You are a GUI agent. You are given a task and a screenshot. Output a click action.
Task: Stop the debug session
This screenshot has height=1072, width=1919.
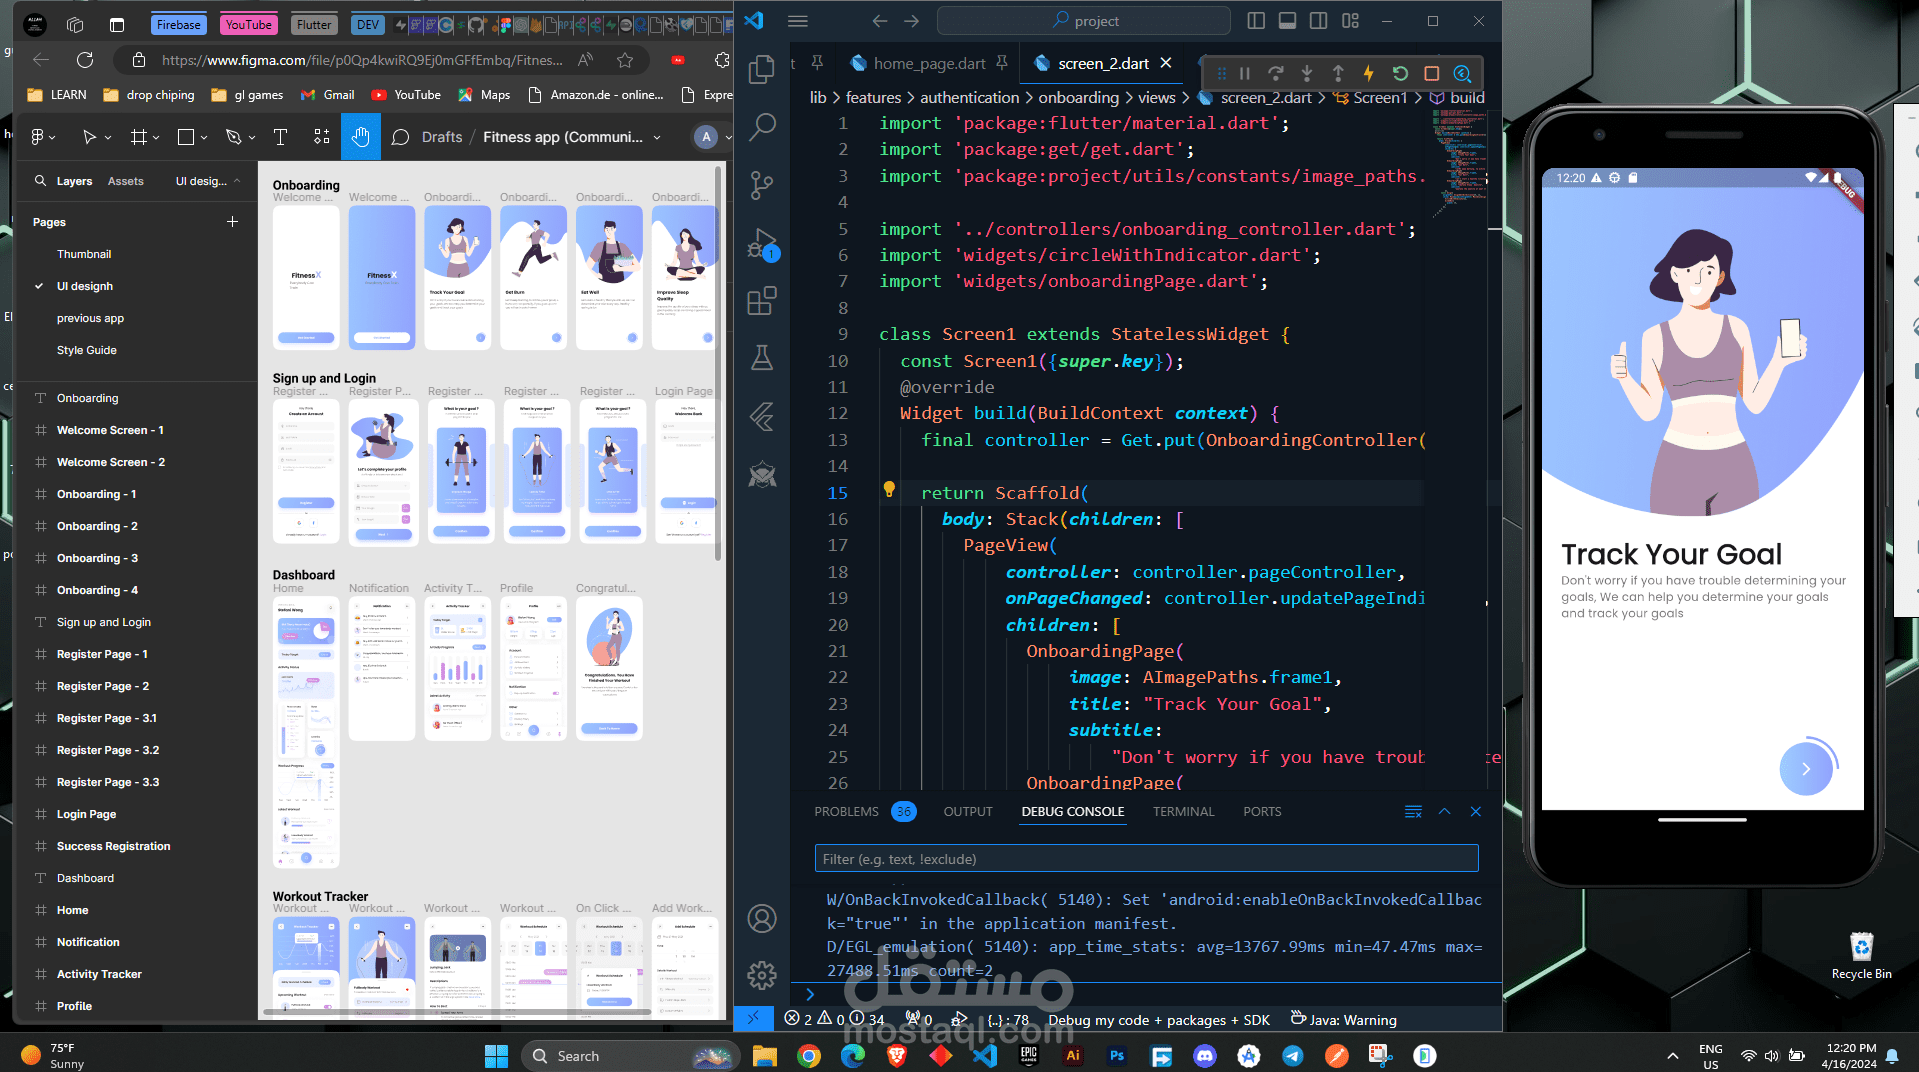coord(1431,73)
